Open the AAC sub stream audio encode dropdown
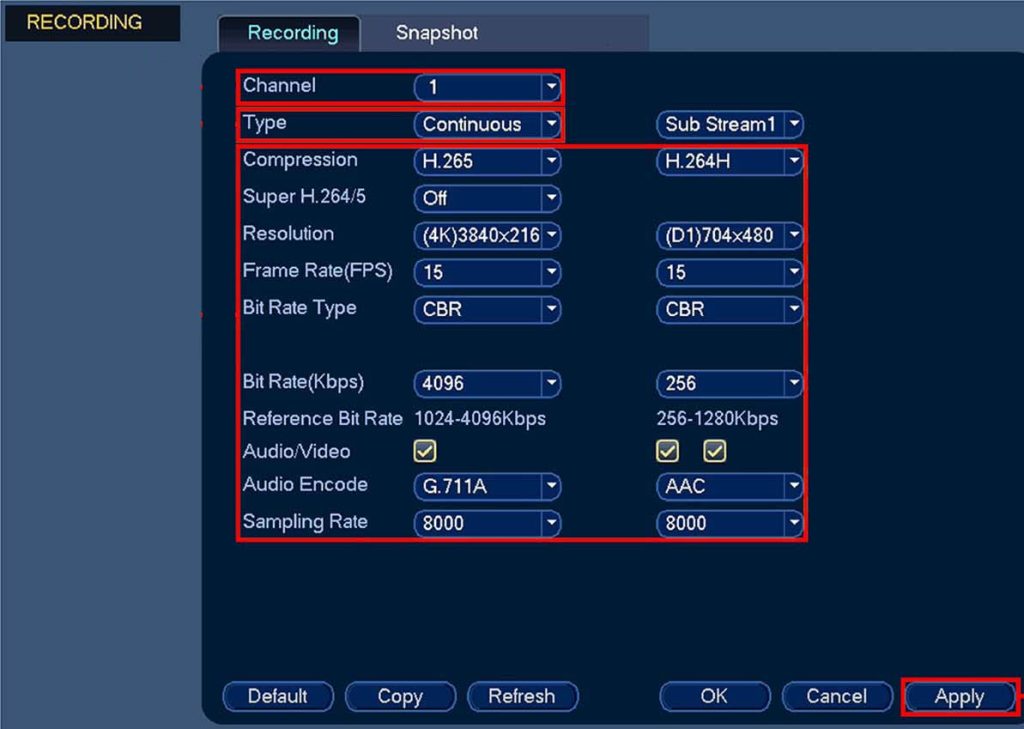This screenshot has width=1024, height=729. [x=730, y=486]
